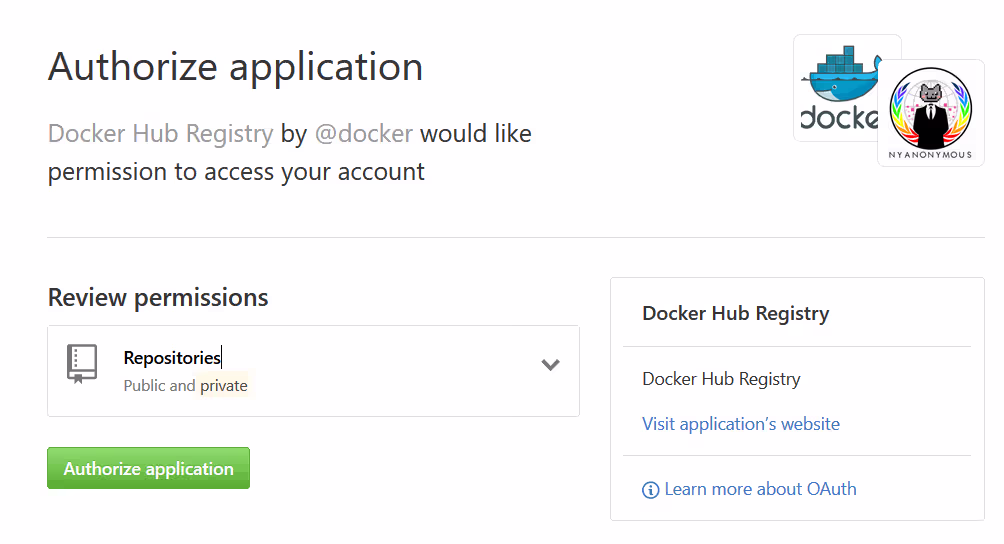
Task: Click the Nyanonymous user avatar
Action: coord(931,105)
